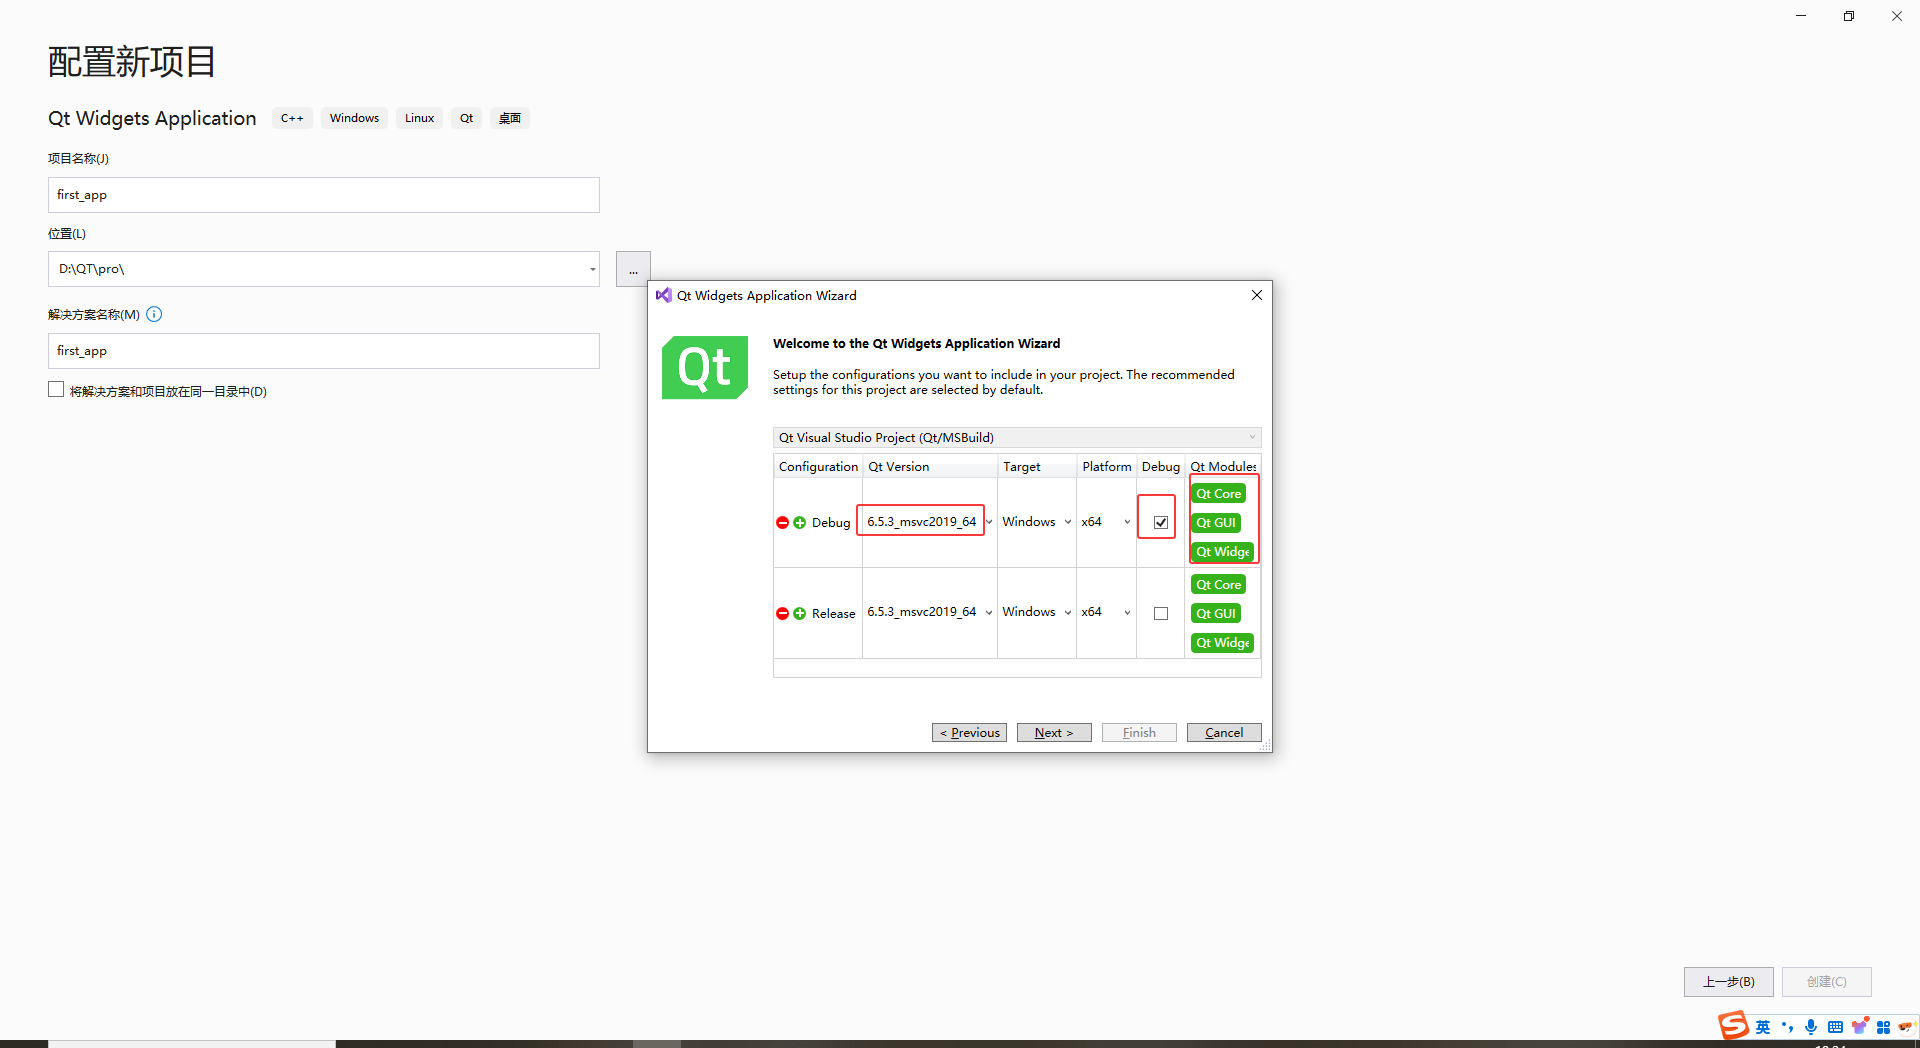1920x1048 pixels.
Task: Click the Qt Modules column header
Action: click(x=1223, y=467)
